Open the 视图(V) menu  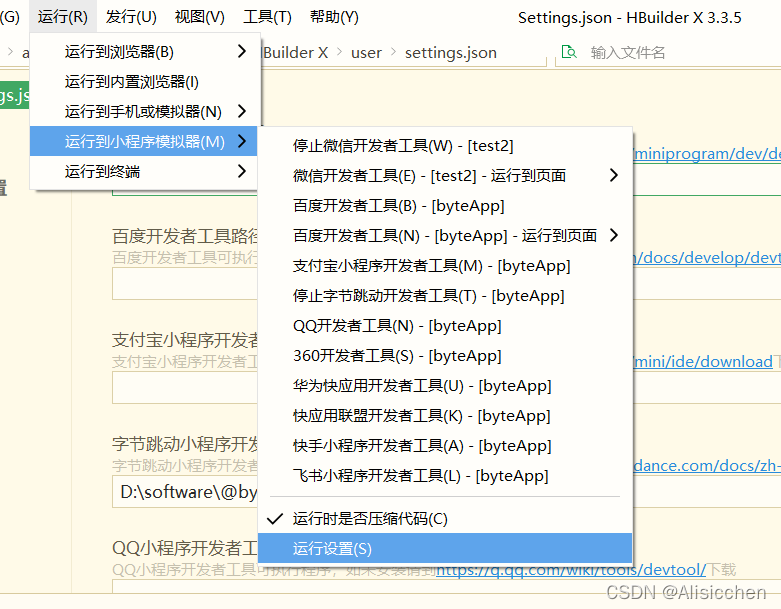pyautogui.click(x=199, y=17)
